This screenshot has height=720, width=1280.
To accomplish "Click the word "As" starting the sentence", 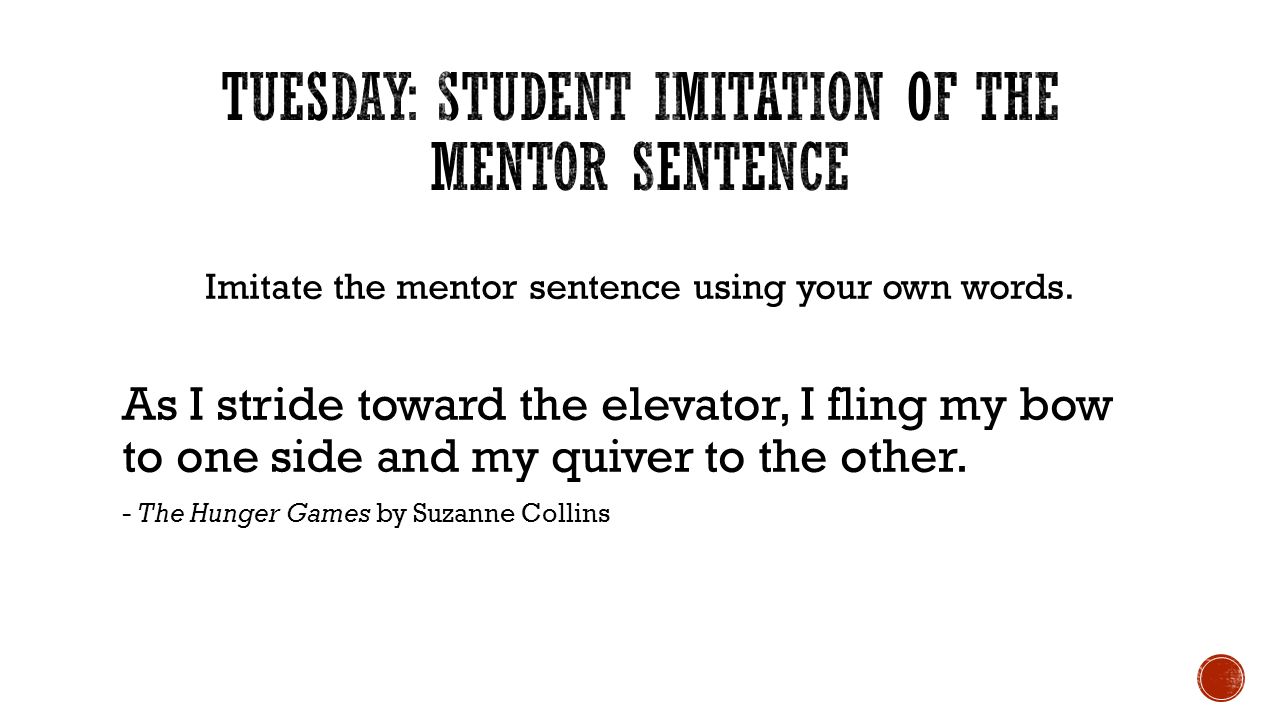I will pos(148,407).
